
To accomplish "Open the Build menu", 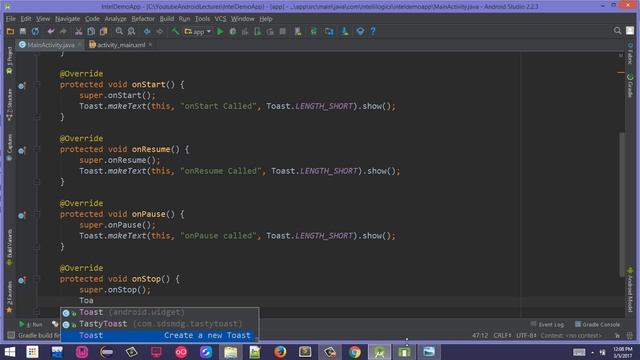I will coord(167,19).
